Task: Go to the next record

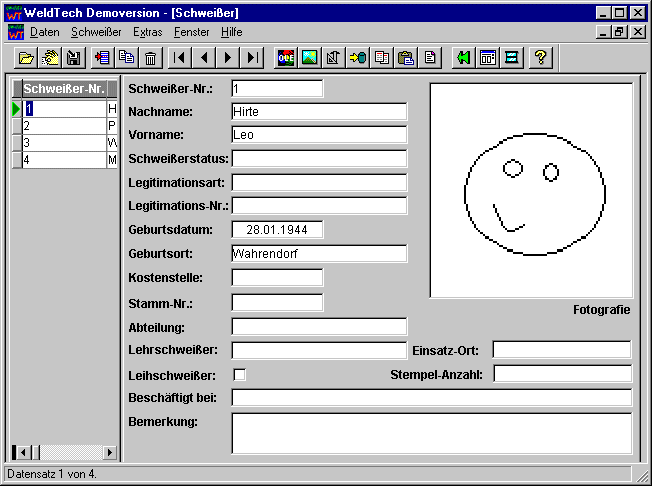Action: (x=229, y=58)
